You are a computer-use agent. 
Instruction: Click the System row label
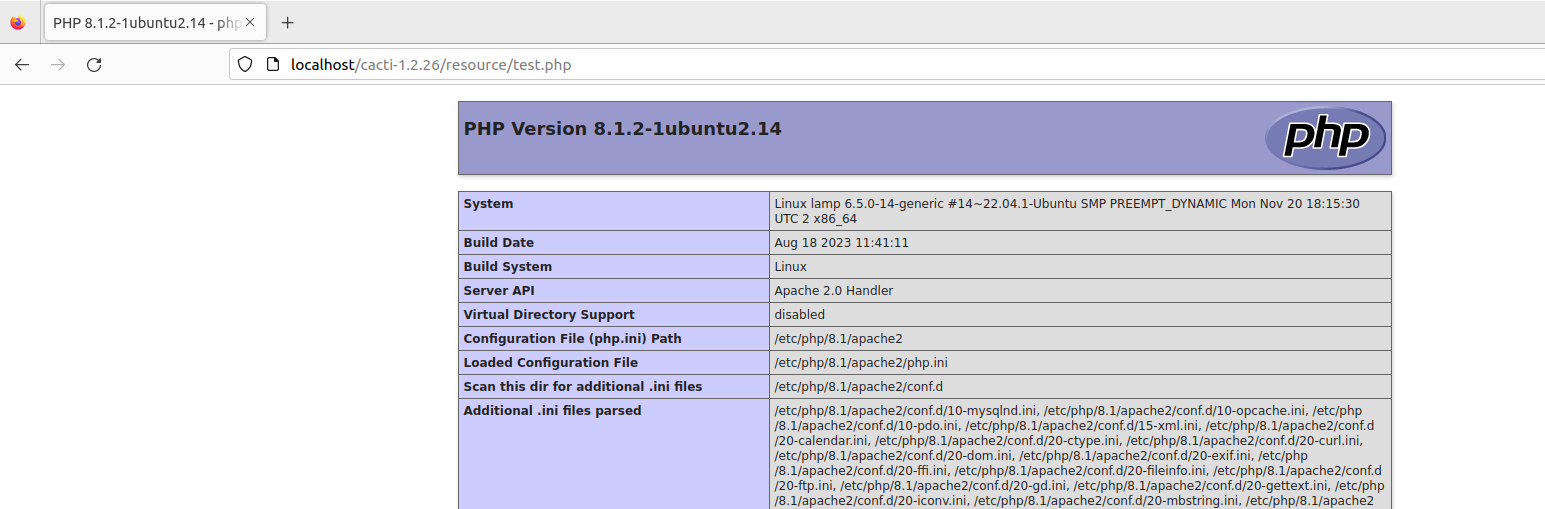(488, 204)
